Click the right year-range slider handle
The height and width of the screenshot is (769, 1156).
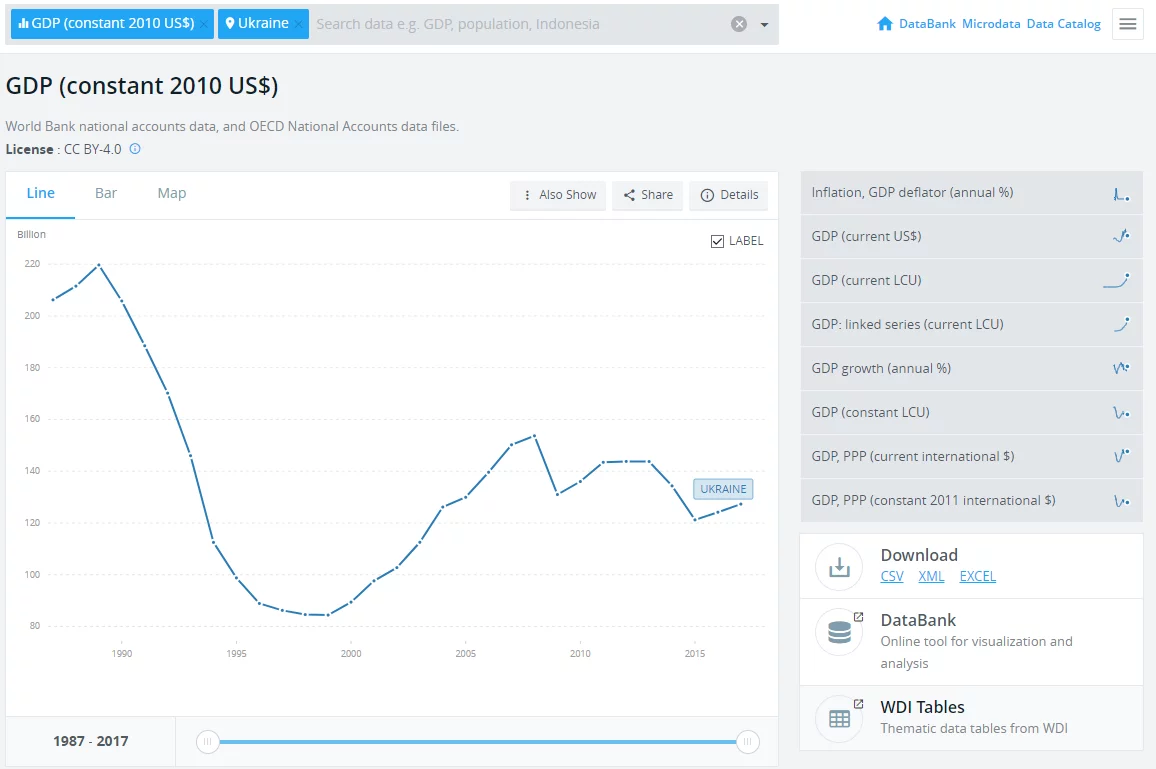coord(747,742)
